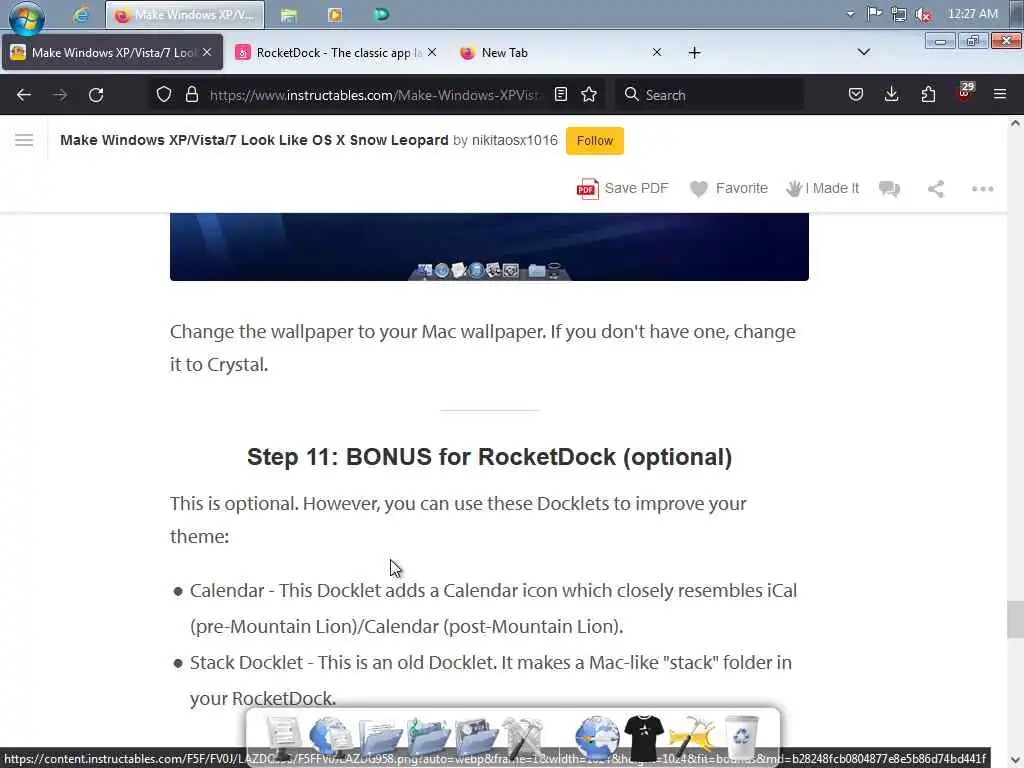Open Windows Media Player from the taskbar

(x=335, y=14)
